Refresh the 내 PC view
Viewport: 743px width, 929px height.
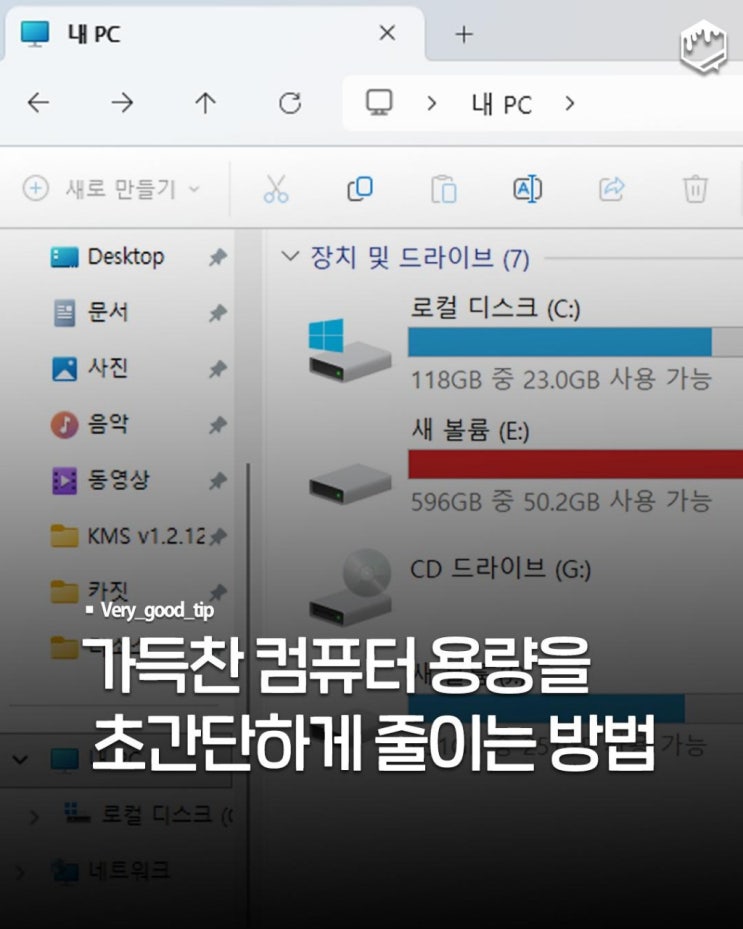(290, 103)
